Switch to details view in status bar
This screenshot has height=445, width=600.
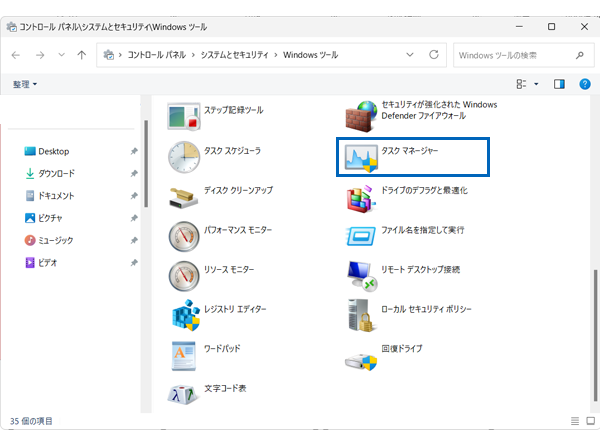click(x=575, y=421)
